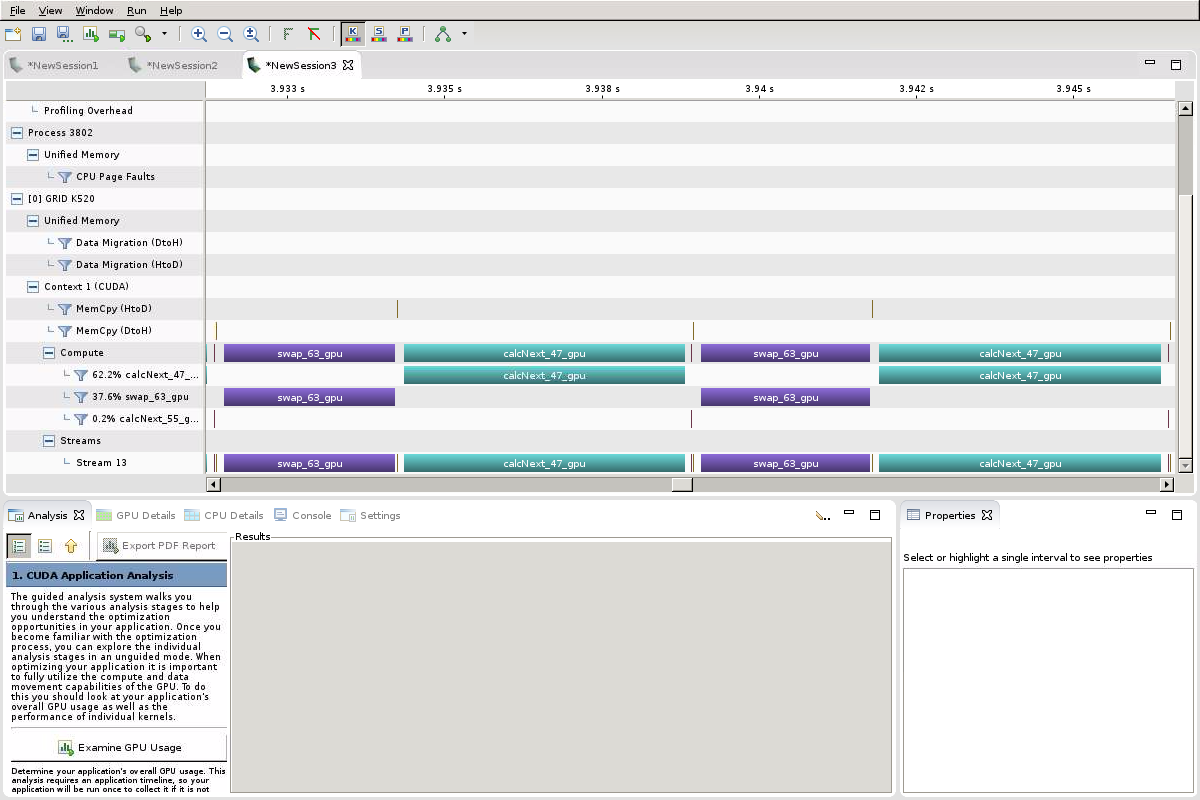Zoom in on the timeline
Screen dimensions: 1200x800
click(199, 34)
